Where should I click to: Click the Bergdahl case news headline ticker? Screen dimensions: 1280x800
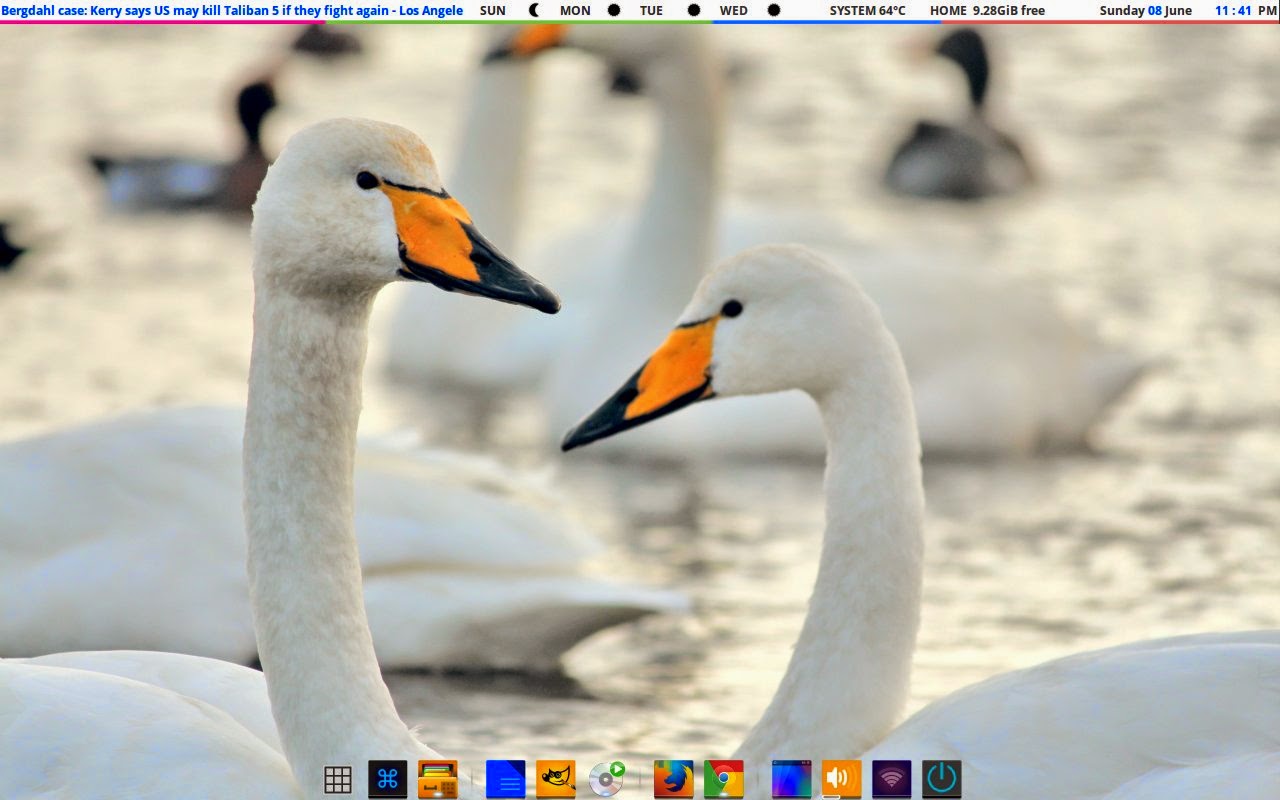[232, 10]
